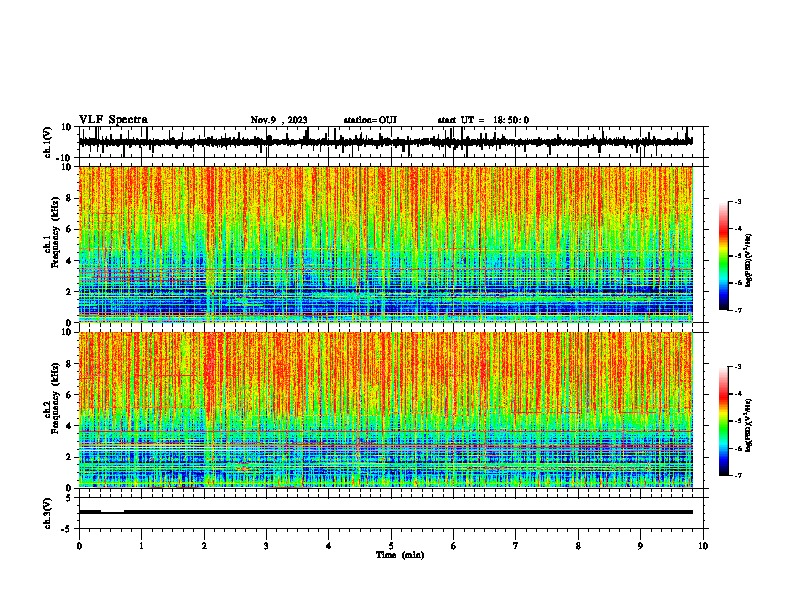Click the ch.1 PSD color scale bar
The width and height of the screenshot is (792, 612).
point(723,256)
